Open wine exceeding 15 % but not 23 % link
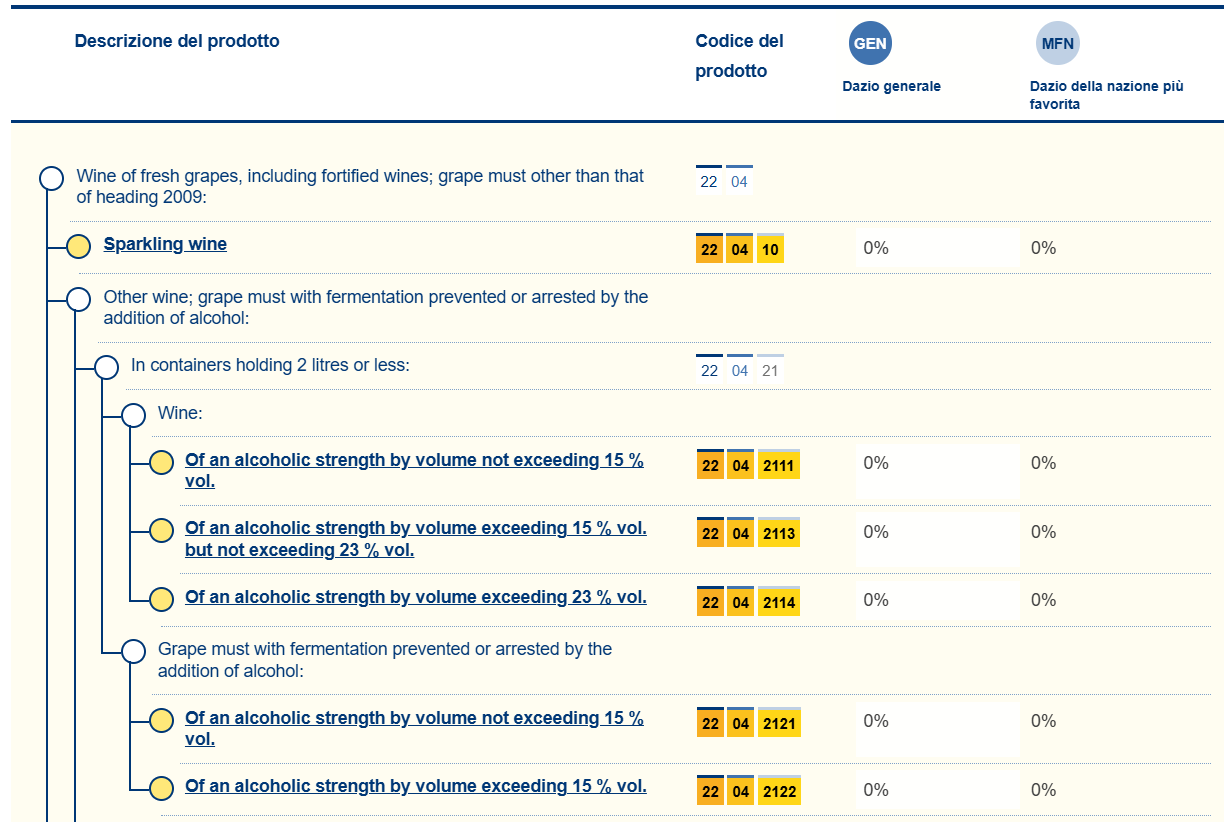Image resolution: width=1227 pixels, height=822 pixels. (x=415, y=539)
